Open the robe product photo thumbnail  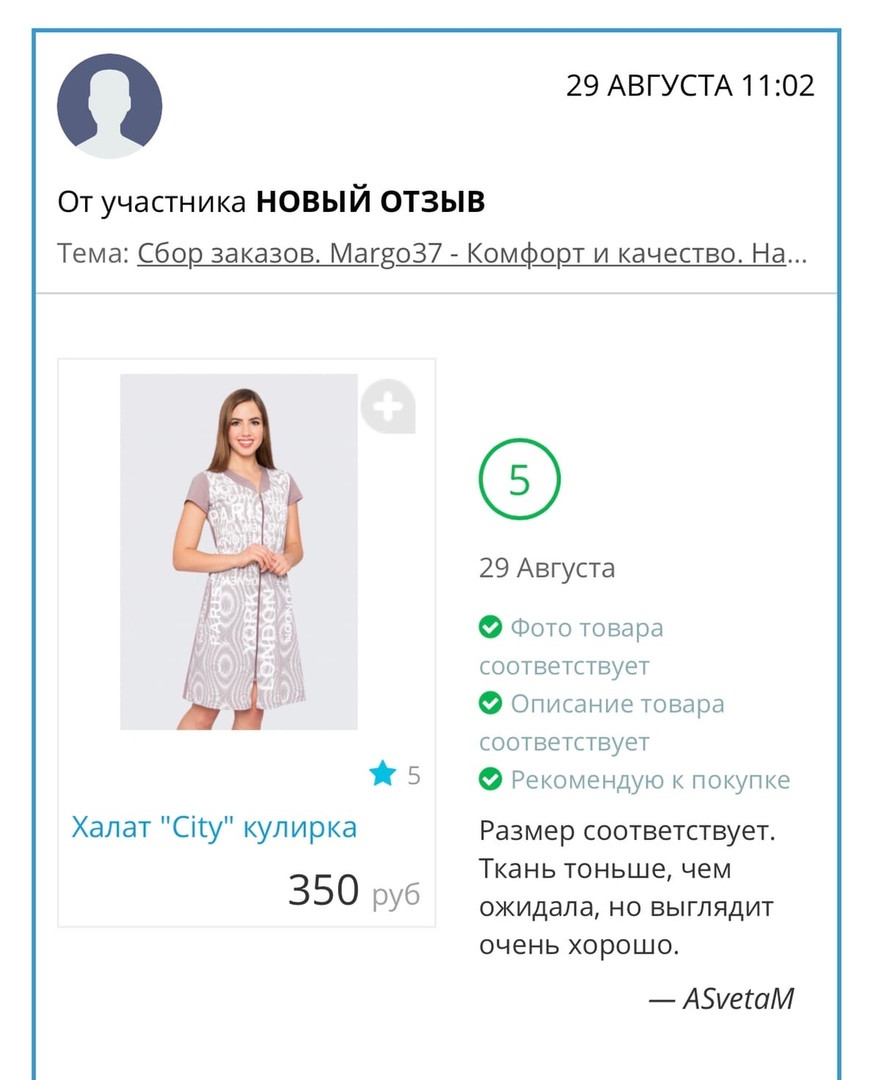[x=238, y=552]
